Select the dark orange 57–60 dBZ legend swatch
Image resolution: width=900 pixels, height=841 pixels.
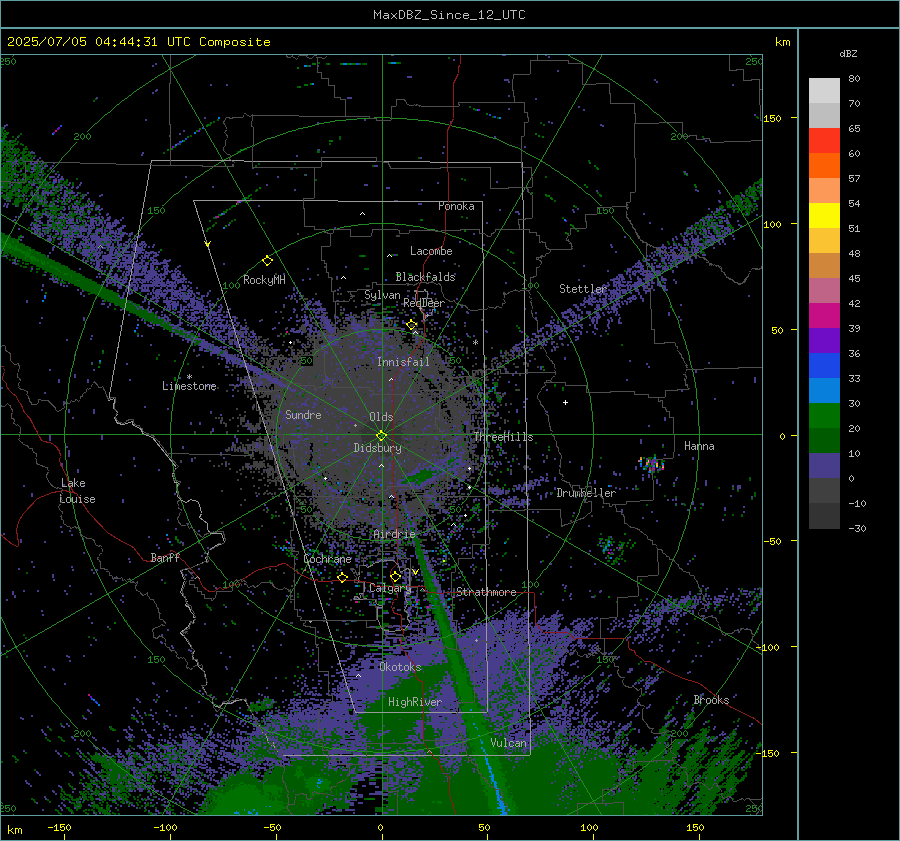pos(824,166)
